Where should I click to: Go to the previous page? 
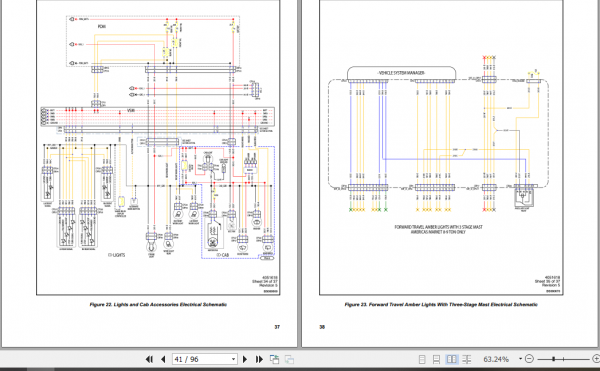point(163,359)
